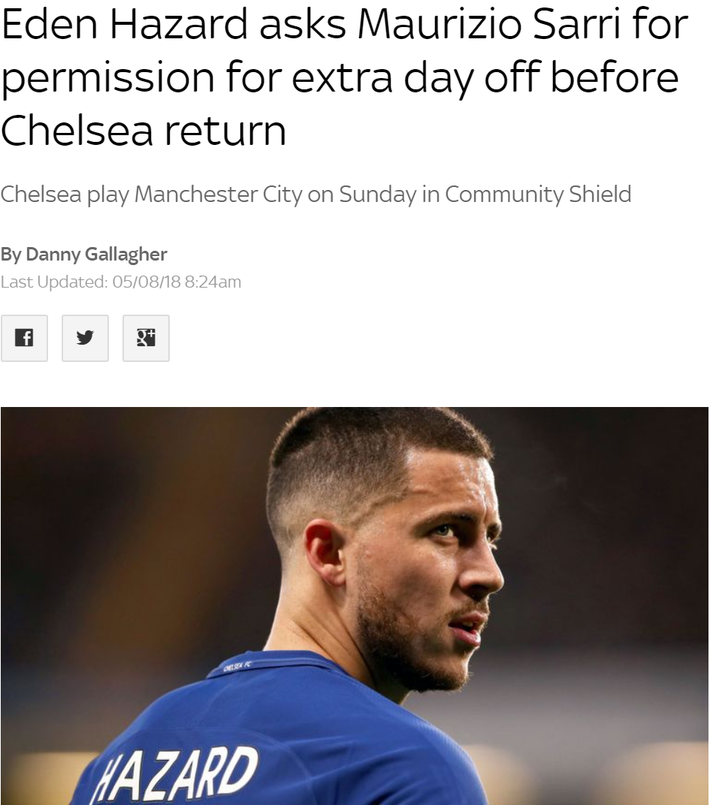Click the "05/08/18" date text

(x=145, y=282)
